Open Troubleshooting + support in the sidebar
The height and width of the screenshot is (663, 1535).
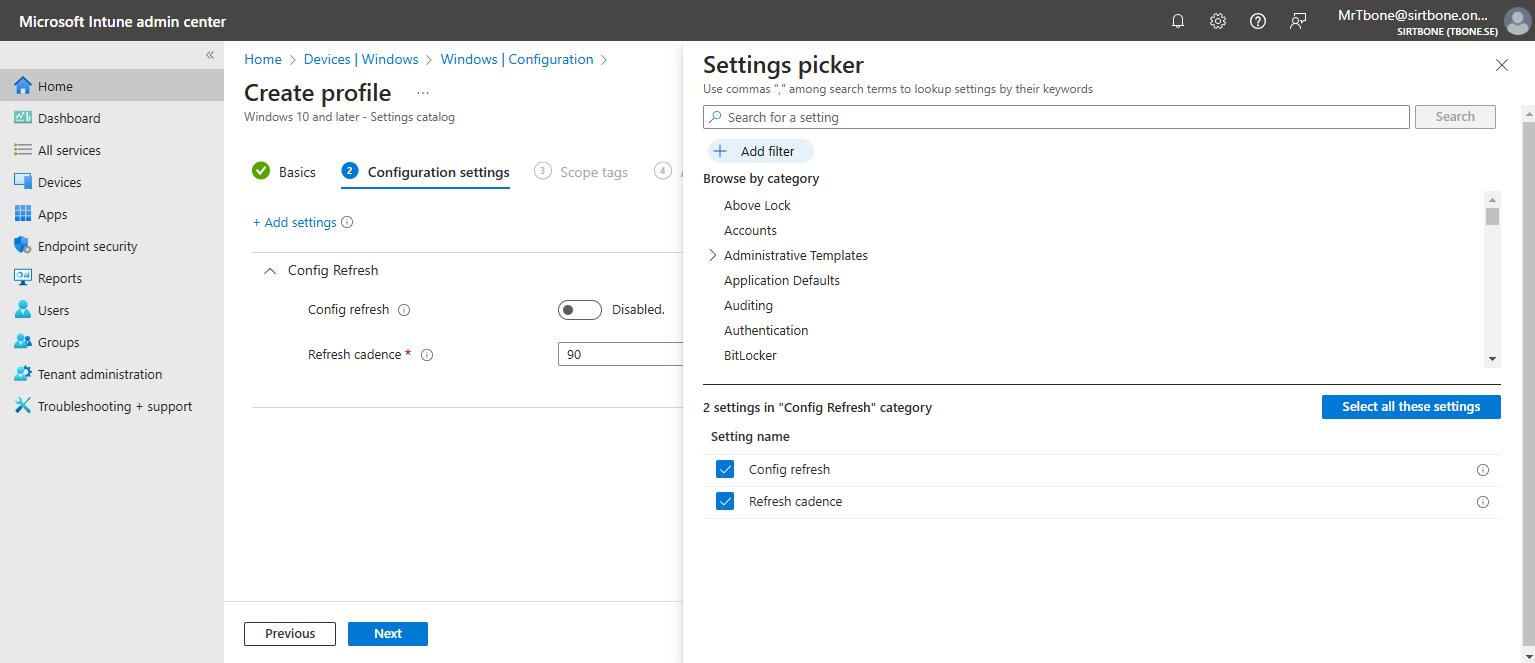coord(114,406)
